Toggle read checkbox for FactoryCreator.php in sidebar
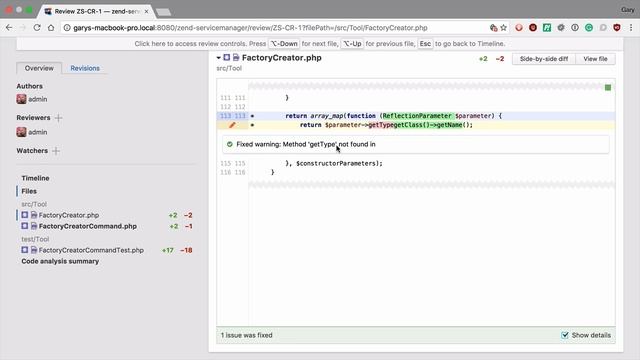The width and height of the screenshot is (640, 360). (x=25, y=215)
